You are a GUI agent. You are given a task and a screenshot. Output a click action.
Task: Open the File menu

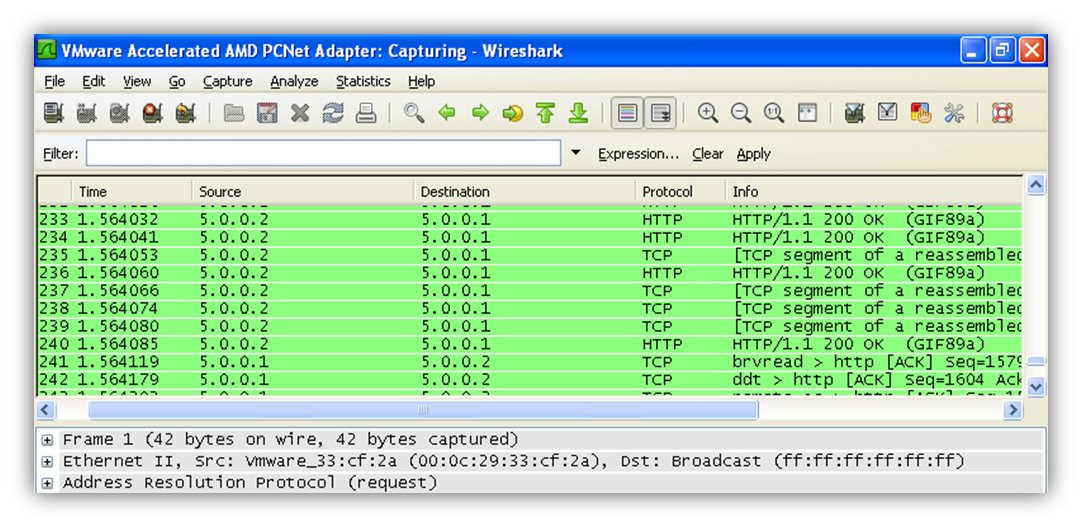tap(55, 81)
